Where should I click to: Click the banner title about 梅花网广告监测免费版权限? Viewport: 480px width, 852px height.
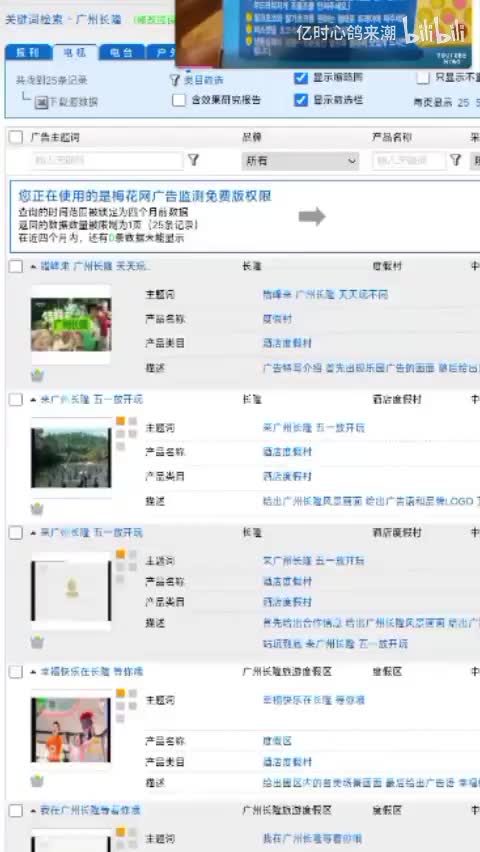tap(145, 196)
